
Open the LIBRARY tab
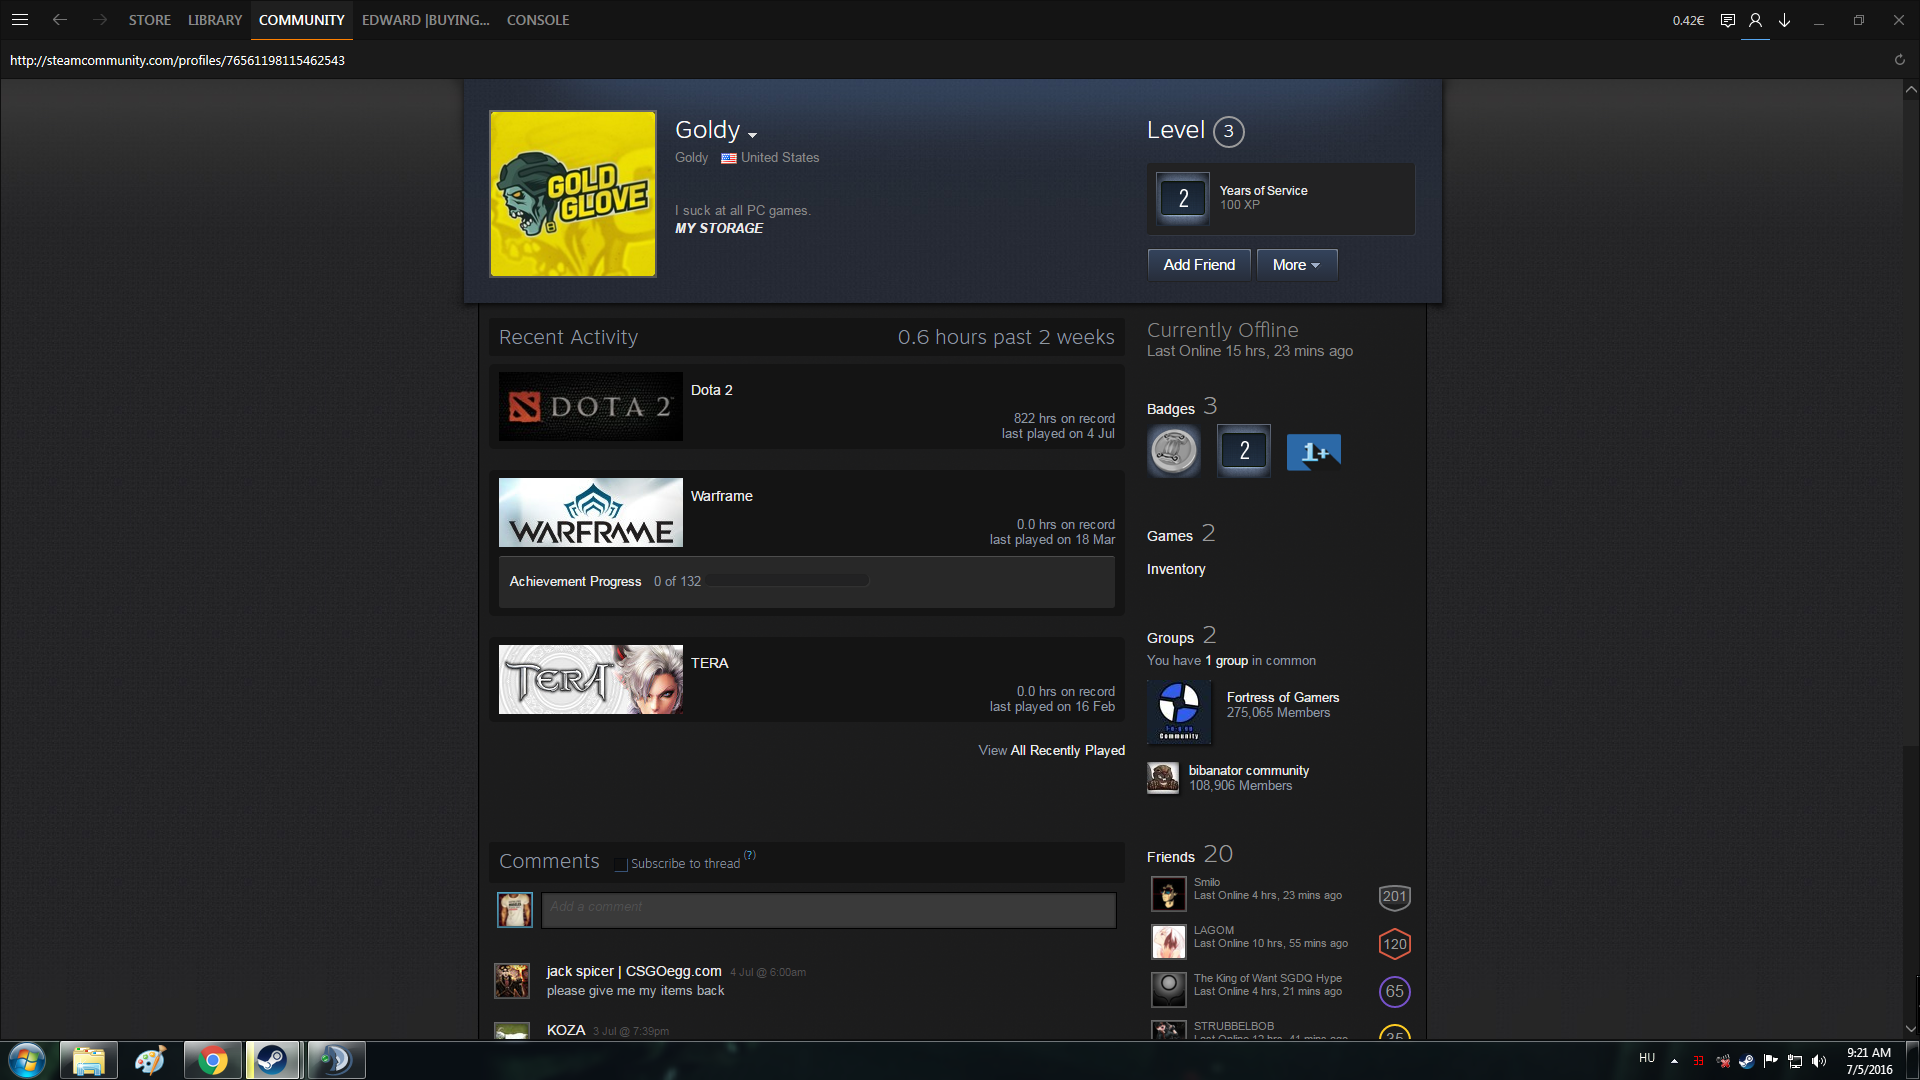[x=215, y=20]
